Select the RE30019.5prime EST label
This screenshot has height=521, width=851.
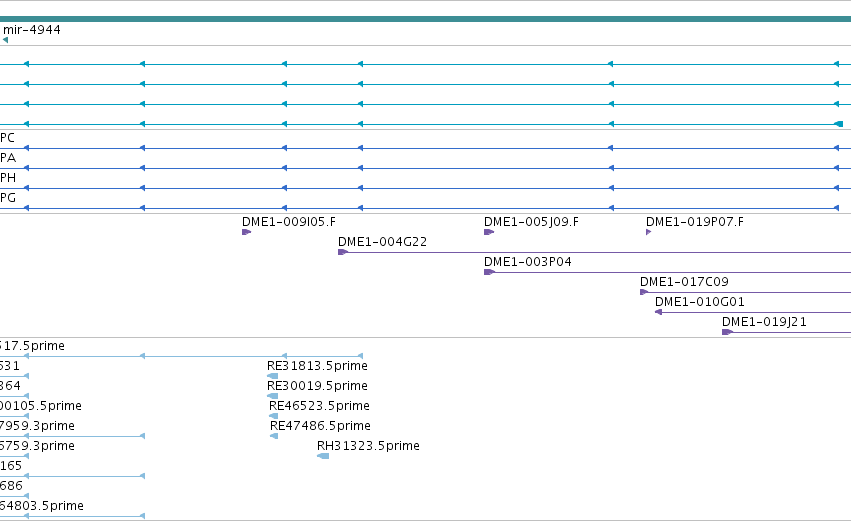click(317, 386)
